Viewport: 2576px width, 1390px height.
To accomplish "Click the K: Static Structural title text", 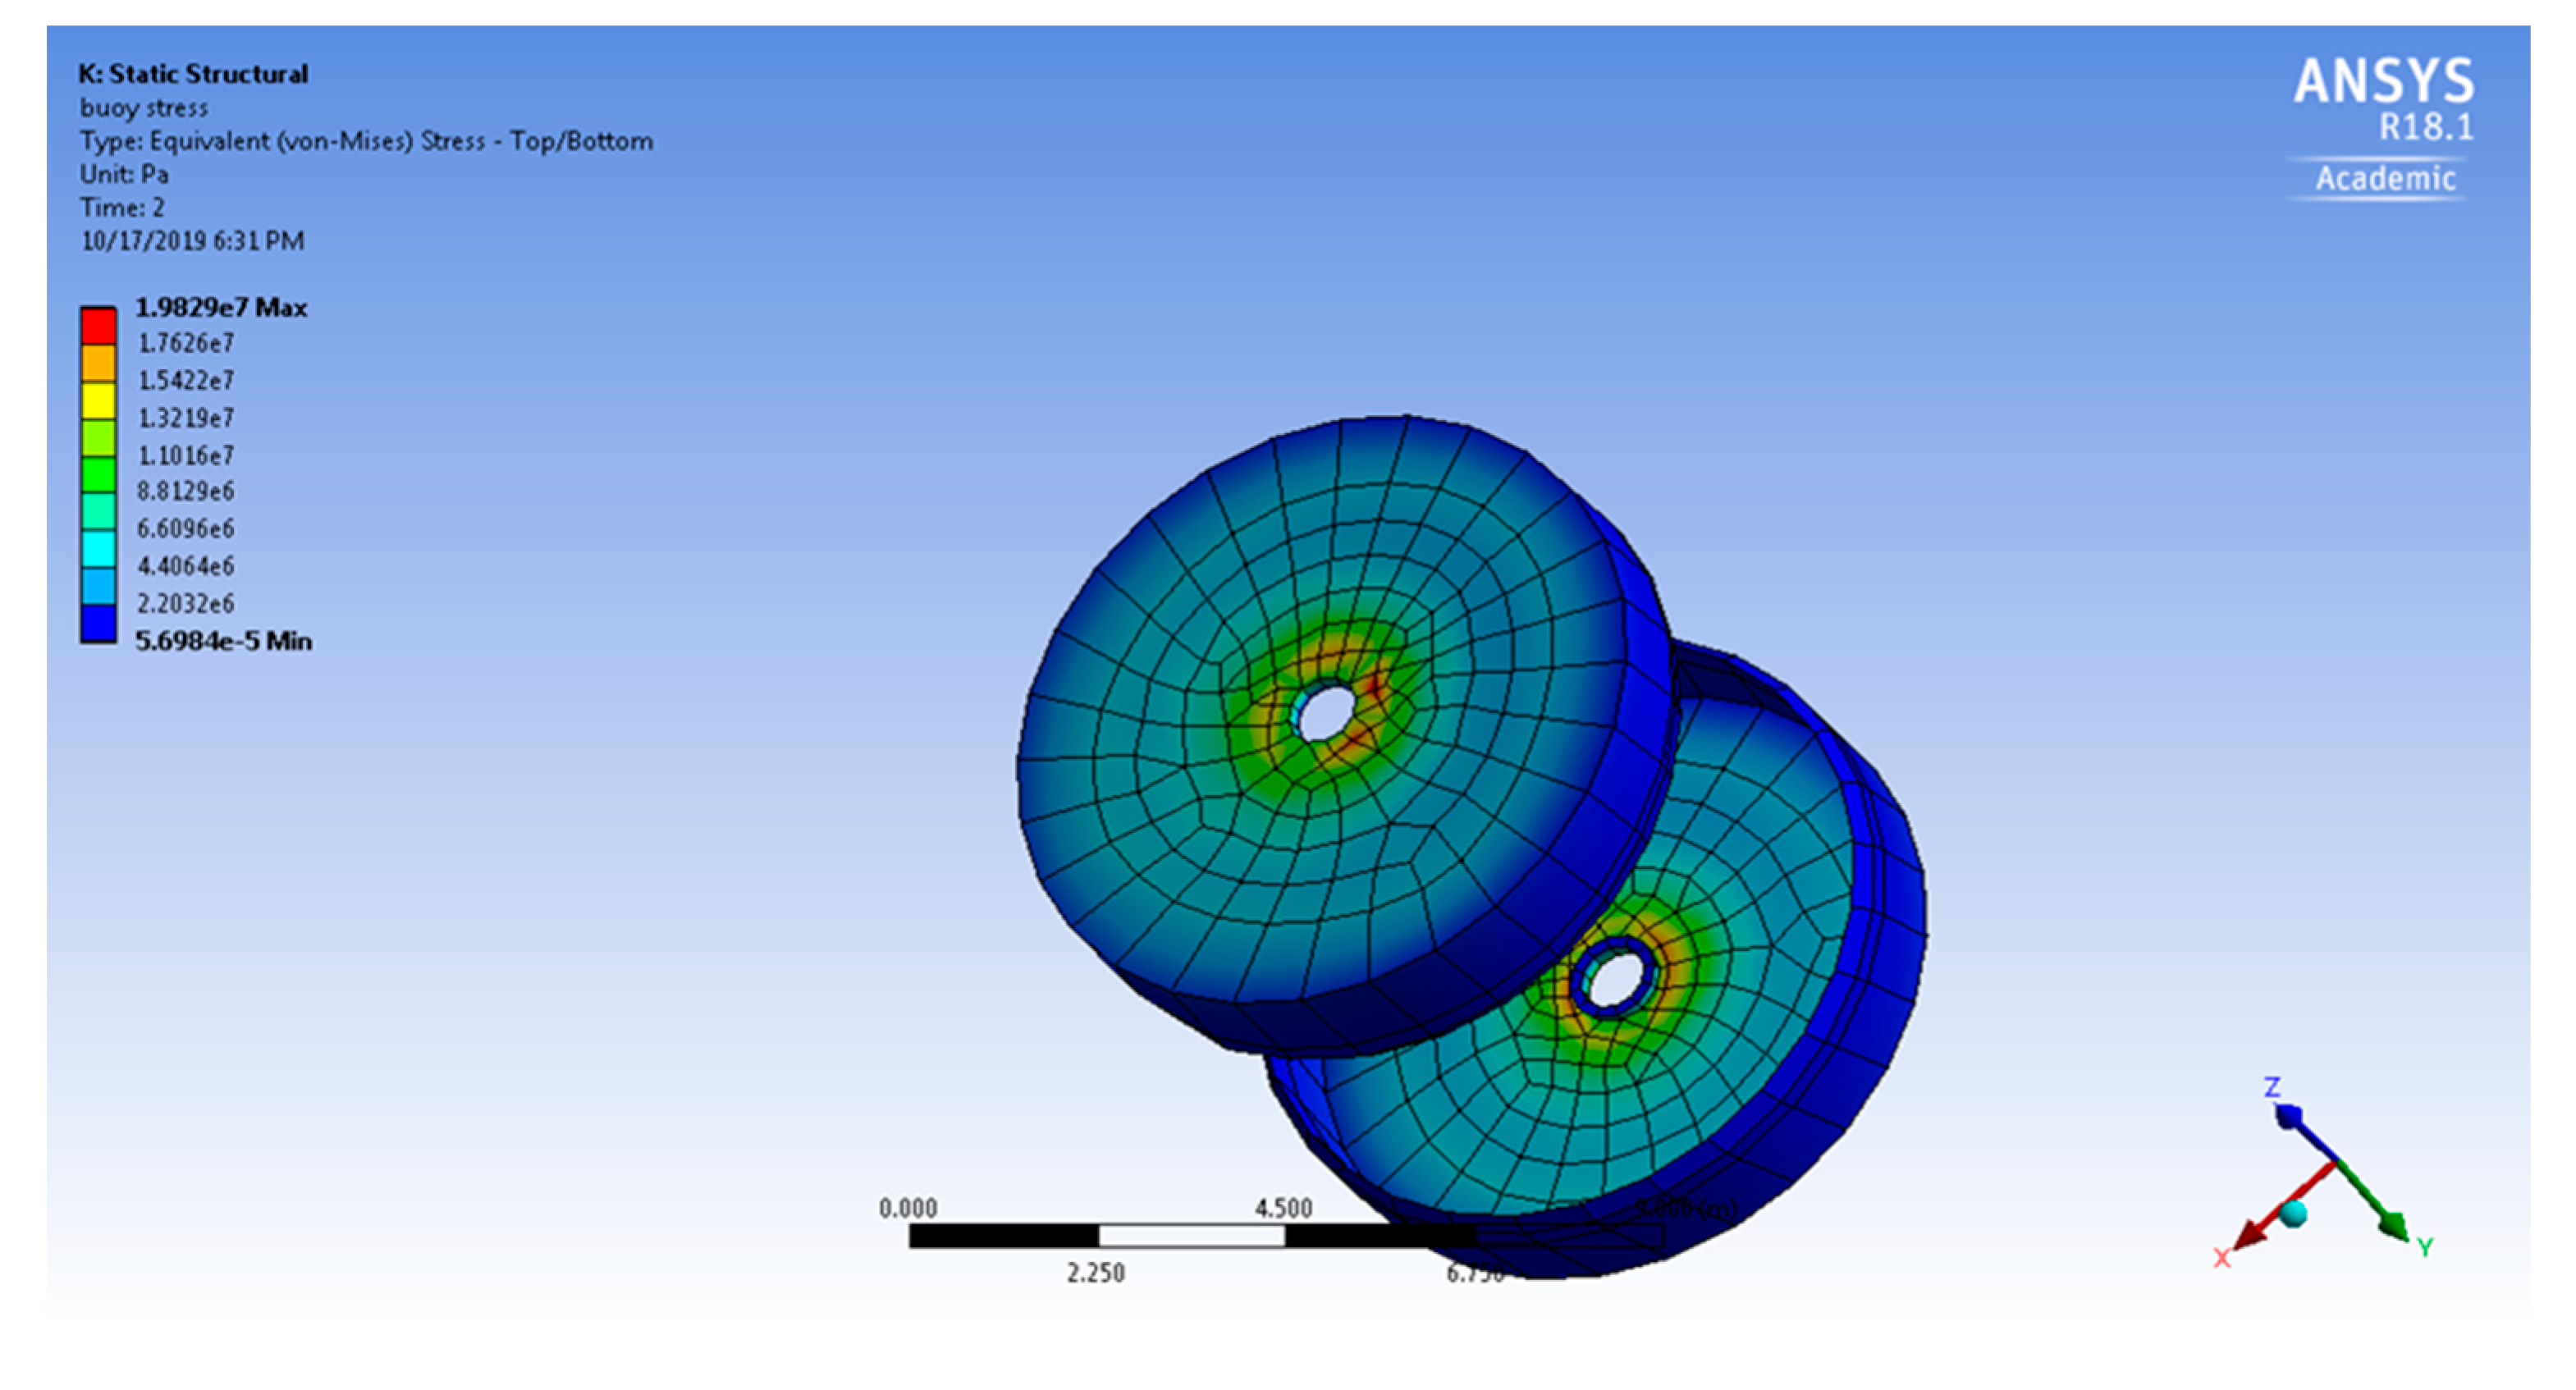I will pos(193,74).
